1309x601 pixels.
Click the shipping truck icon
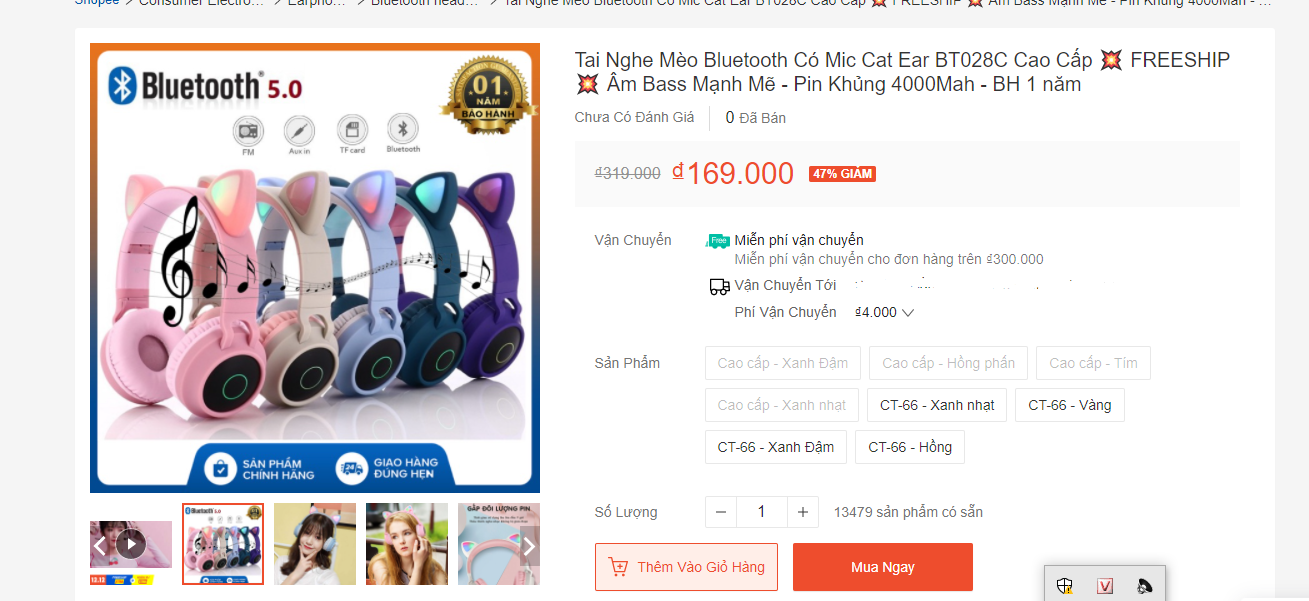click(719, 286)
